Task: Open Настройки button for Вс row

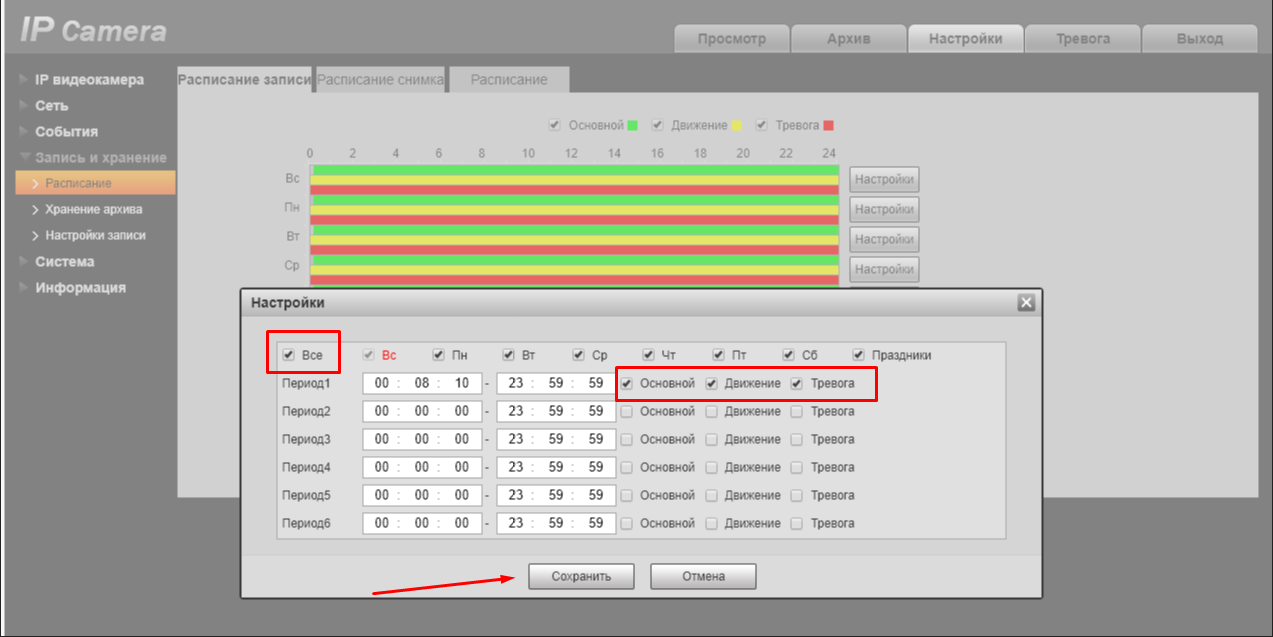Action: coord(884,179)
